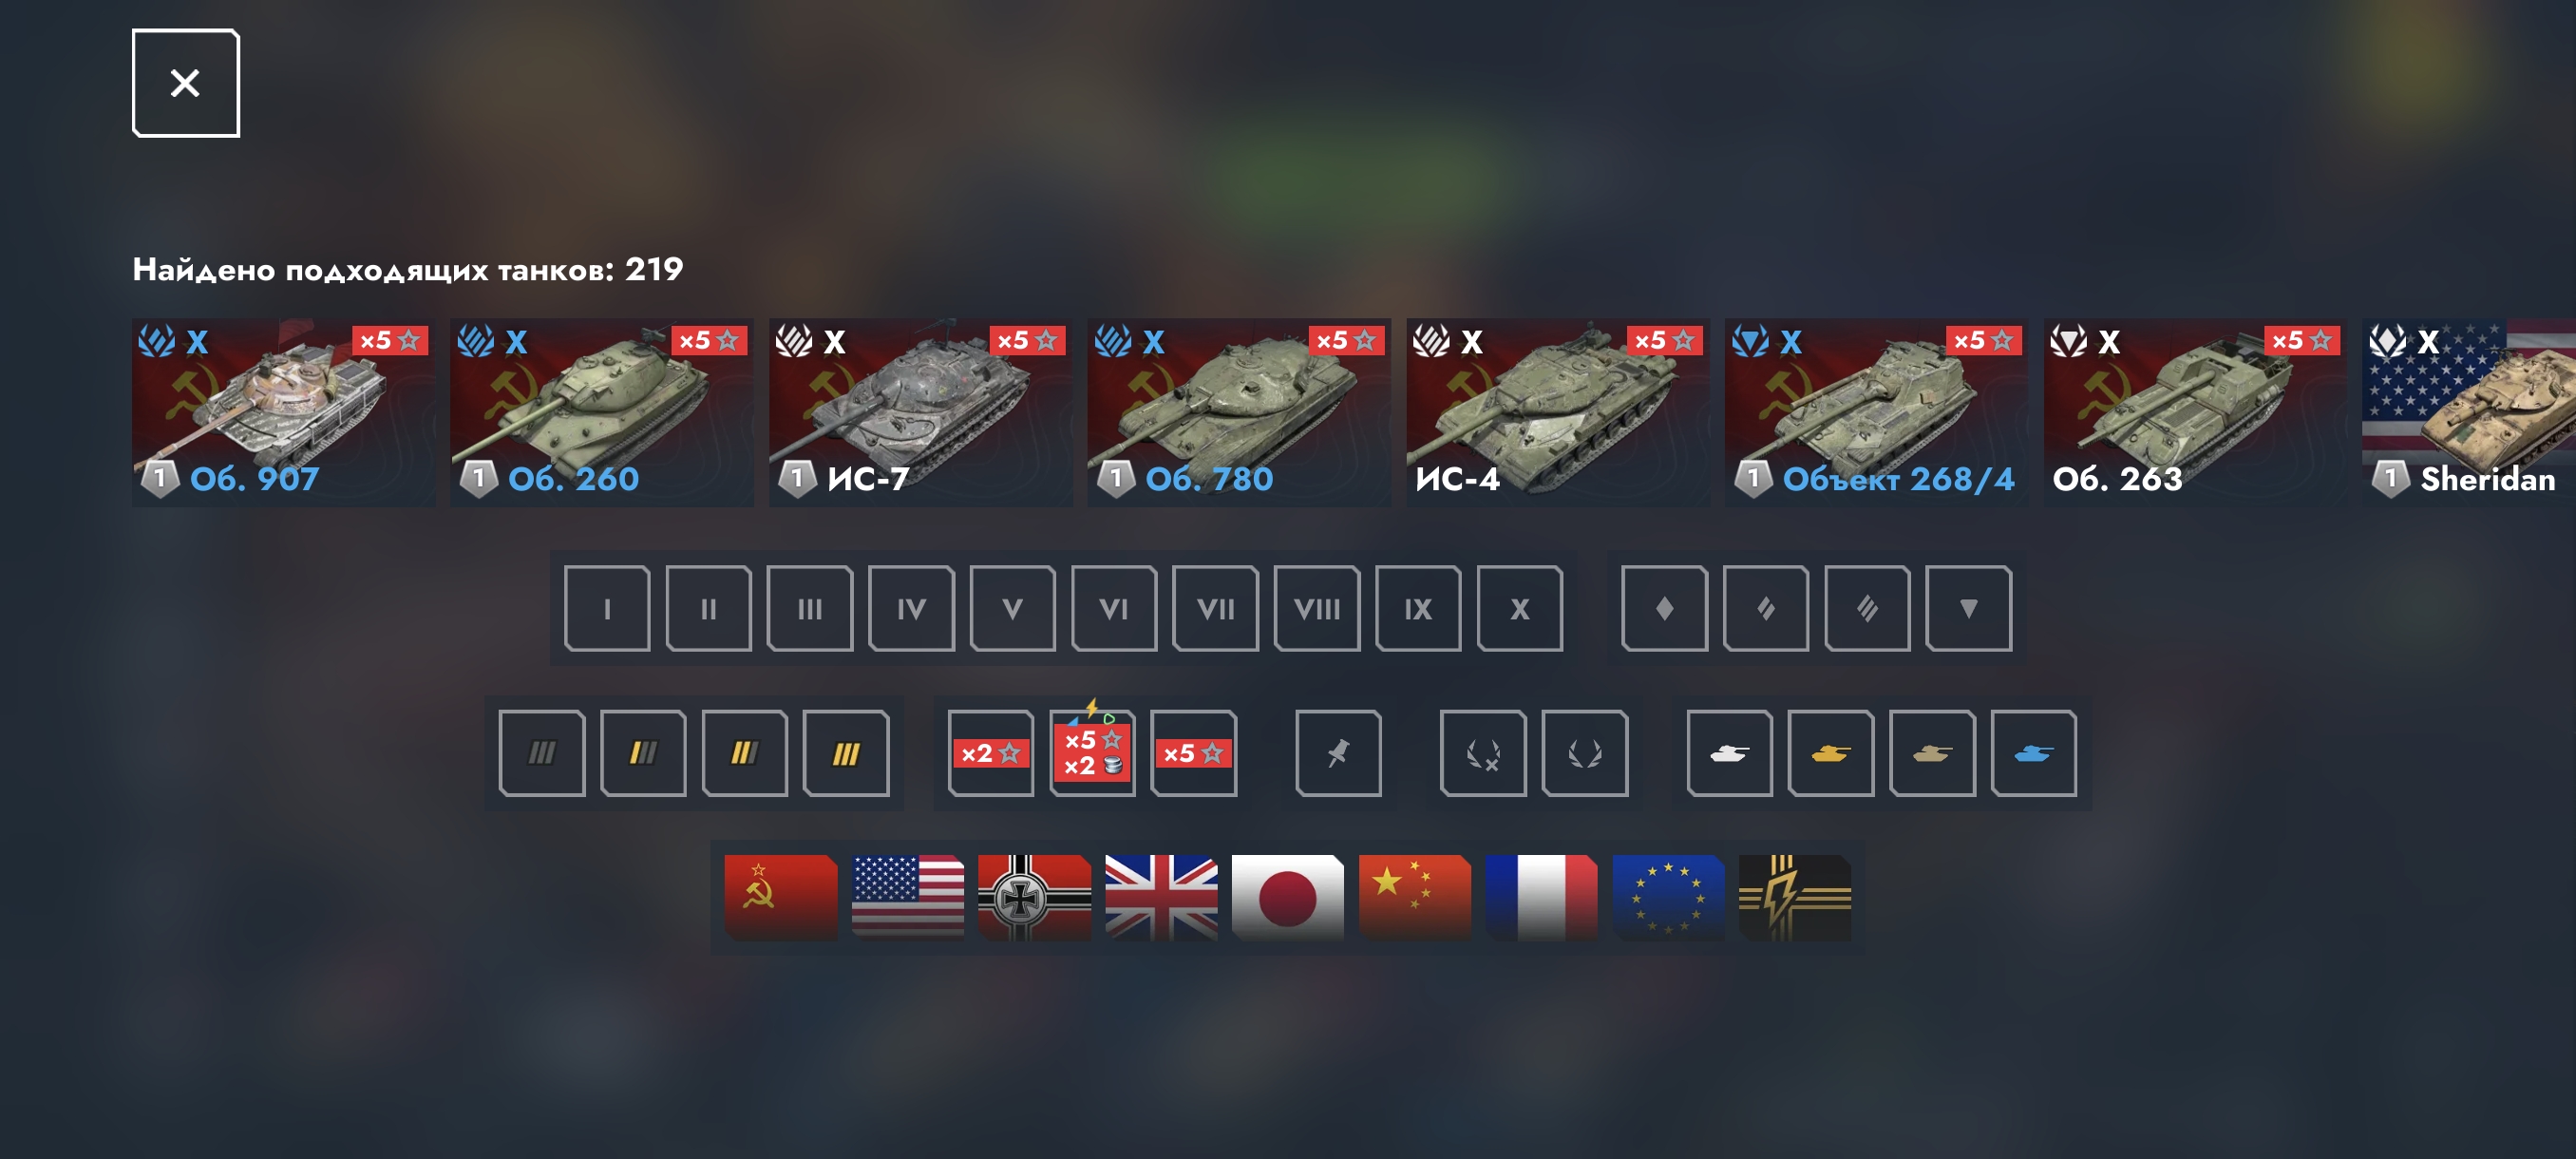Screen dimensions: 2576x1159
Task: Select unresearched gray stripes filter
Action: point(542,753)
